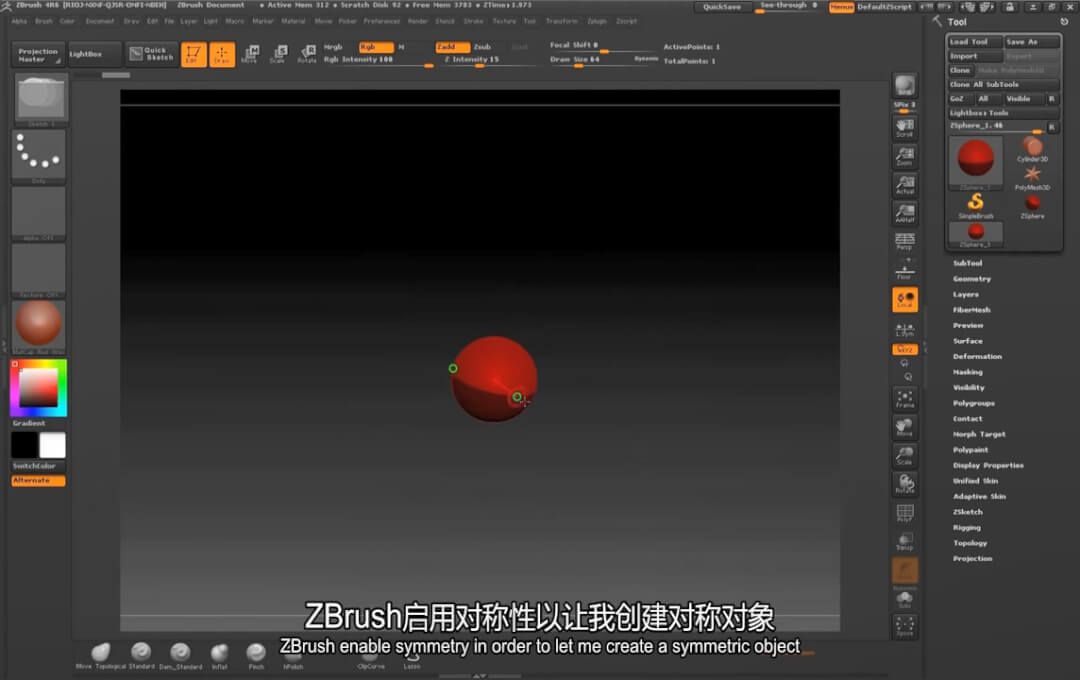Select the Rotate tool in top shelf
The width and height of the screenshot is (1080, 680).
point(307,54)
